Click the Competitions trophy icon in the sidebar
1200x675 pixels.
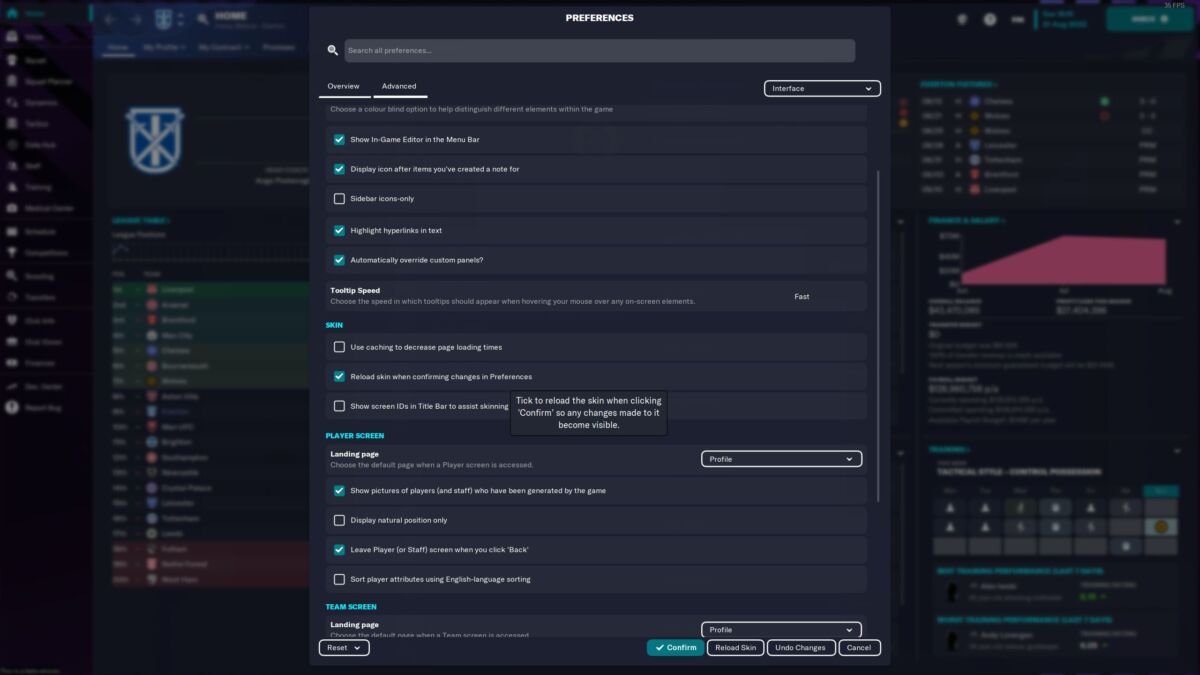point(11,253)
